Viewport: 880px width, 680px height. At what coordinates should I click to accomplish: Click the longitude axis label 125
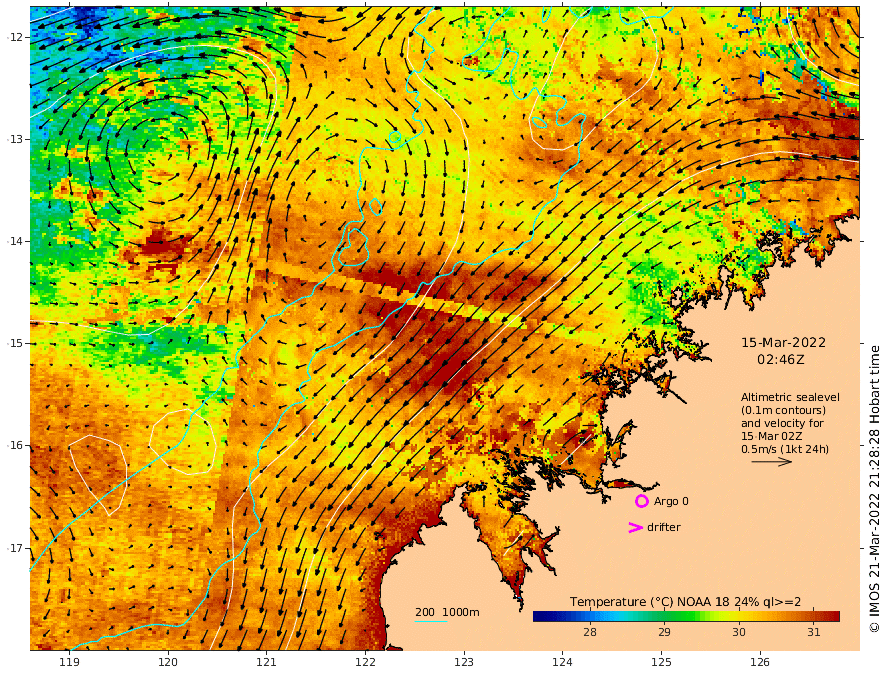click(x=661, y=663)
